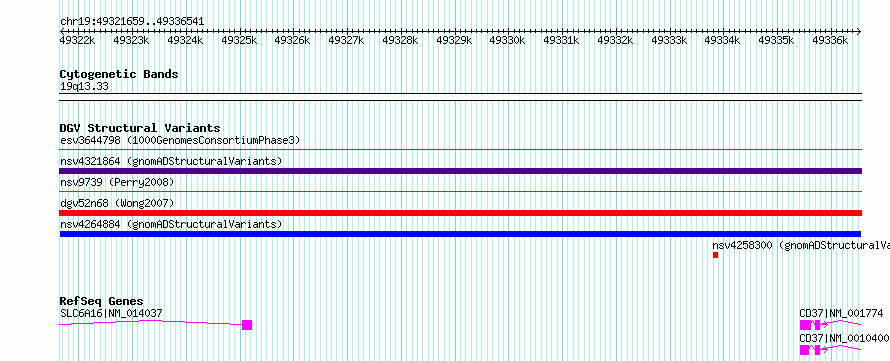Select the thin red esv3644798 variant line
Screen dimensions: 890x361
click(460, 150)
